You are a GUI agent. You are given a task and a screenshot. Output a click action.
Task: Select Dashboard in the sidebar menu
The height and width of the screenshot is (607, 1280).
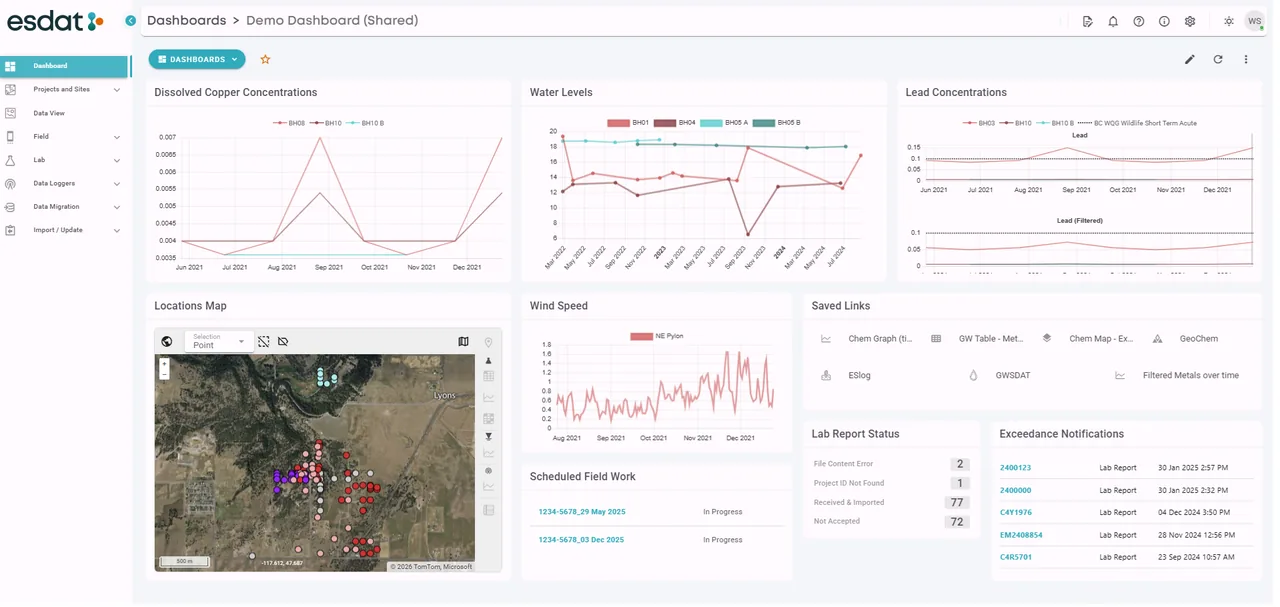[x=65, y=66]
